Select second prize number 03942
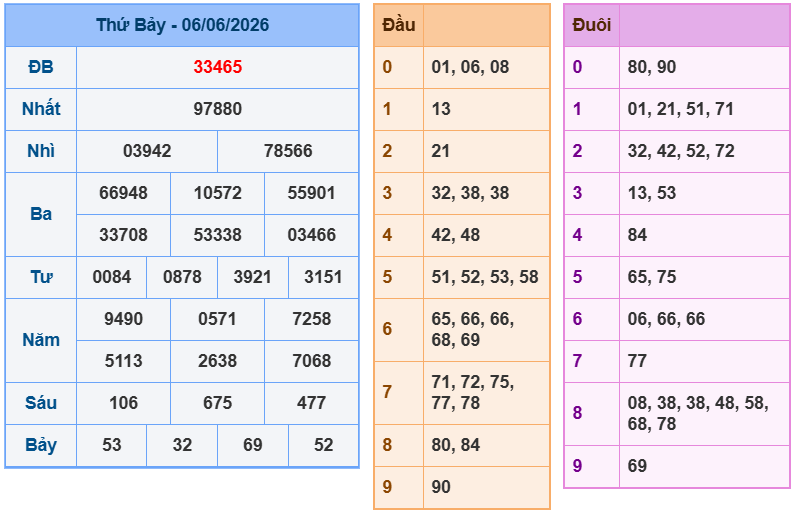The height and width of the screenshot is (521, 795). click(x=147, y=151)
